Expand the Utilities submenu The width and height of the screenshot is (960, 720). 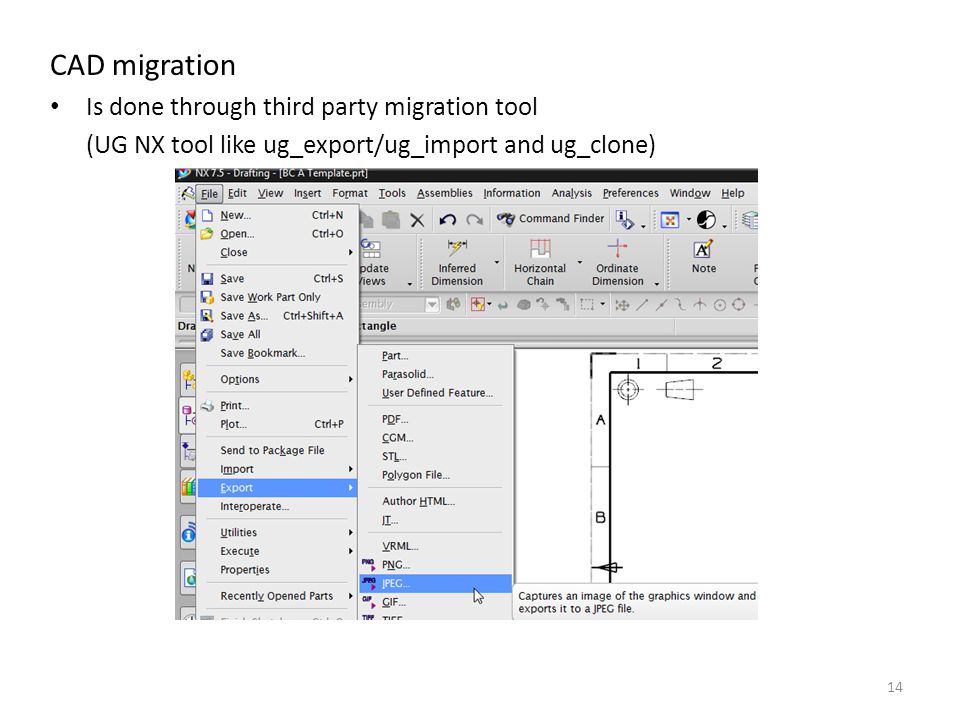point(277,533)
